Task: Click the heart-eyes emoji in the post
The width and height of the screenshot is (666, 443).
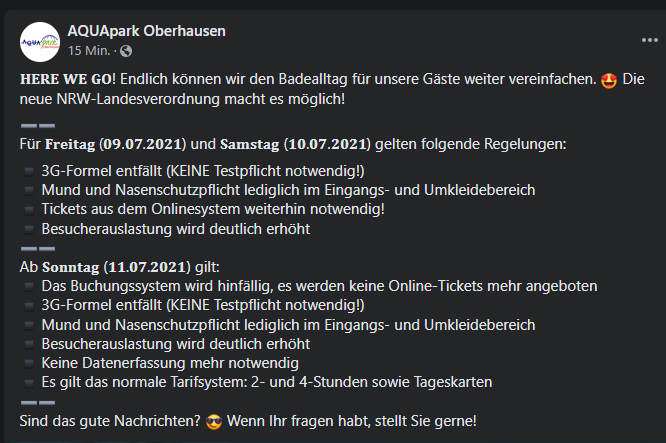Action: (x=606, y=79)
